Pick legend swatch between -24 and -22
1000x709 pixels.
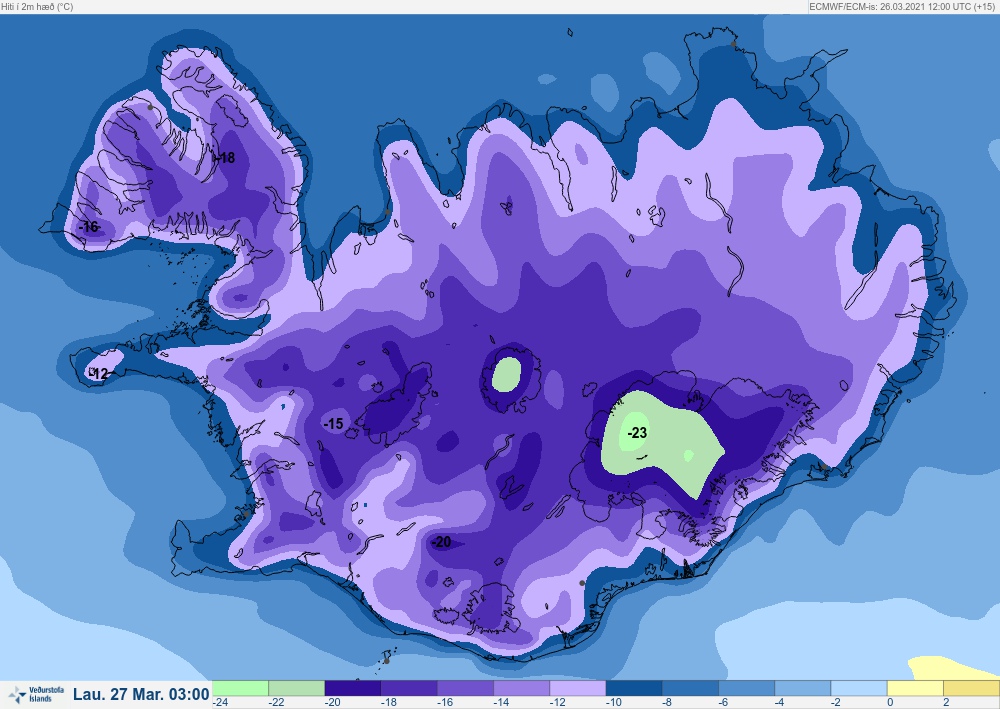[x=240, y=688]
